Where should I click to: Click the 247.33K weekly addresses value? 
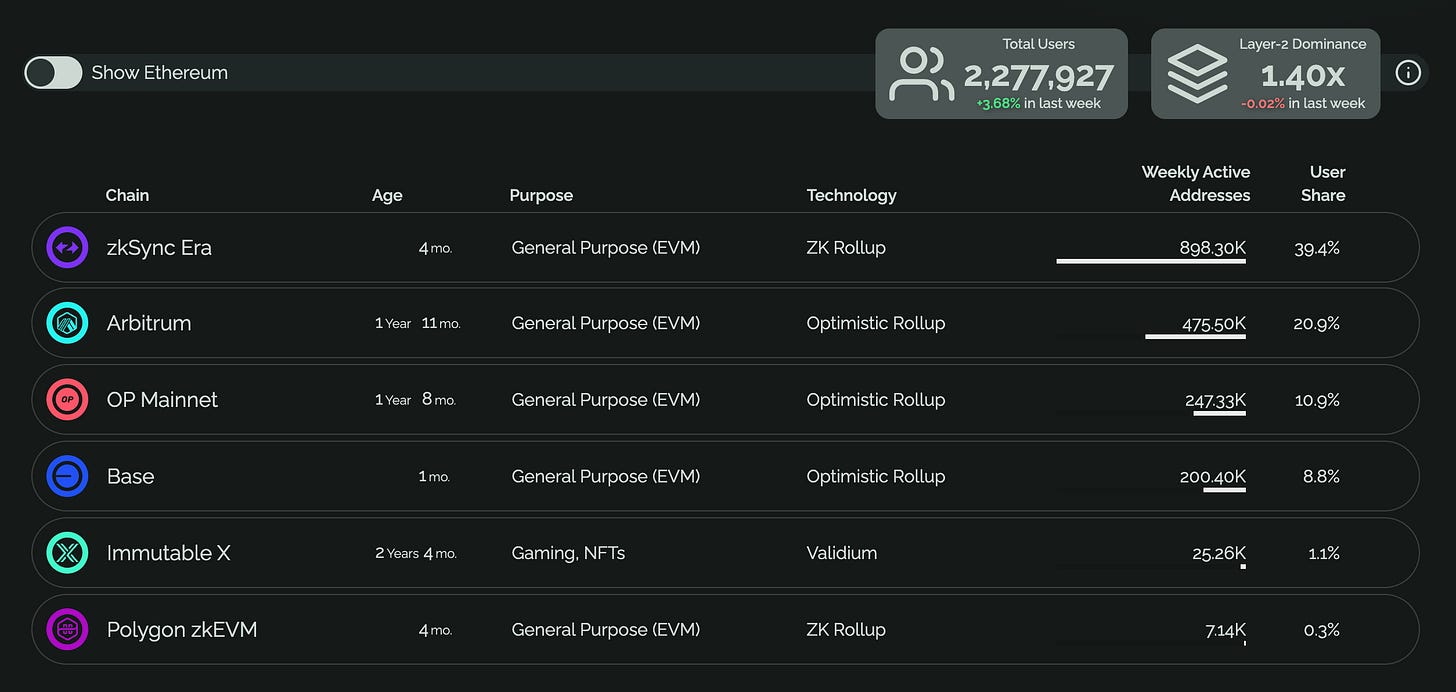click(x=1215, y=400)
